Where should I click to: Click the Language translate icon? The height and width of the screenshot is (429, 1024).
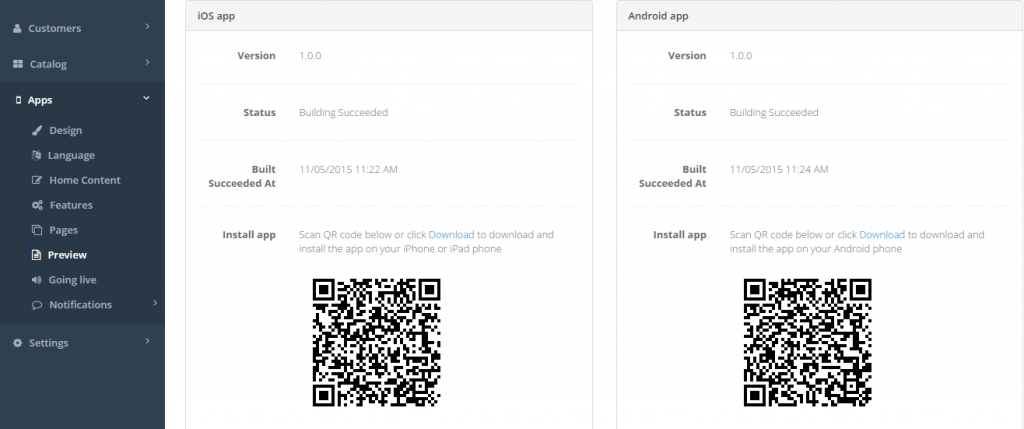[37, 155]
